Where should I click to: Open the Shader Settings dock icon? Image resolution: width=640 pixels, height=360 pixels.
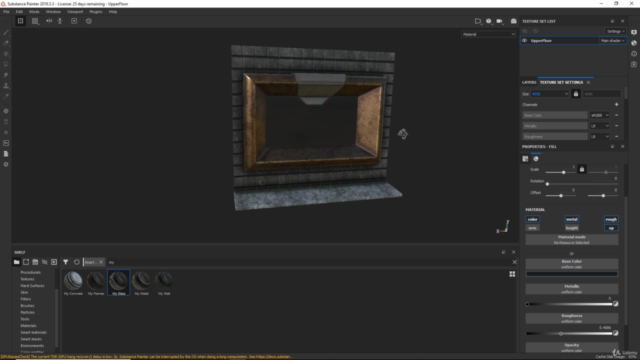coord(634,43)
